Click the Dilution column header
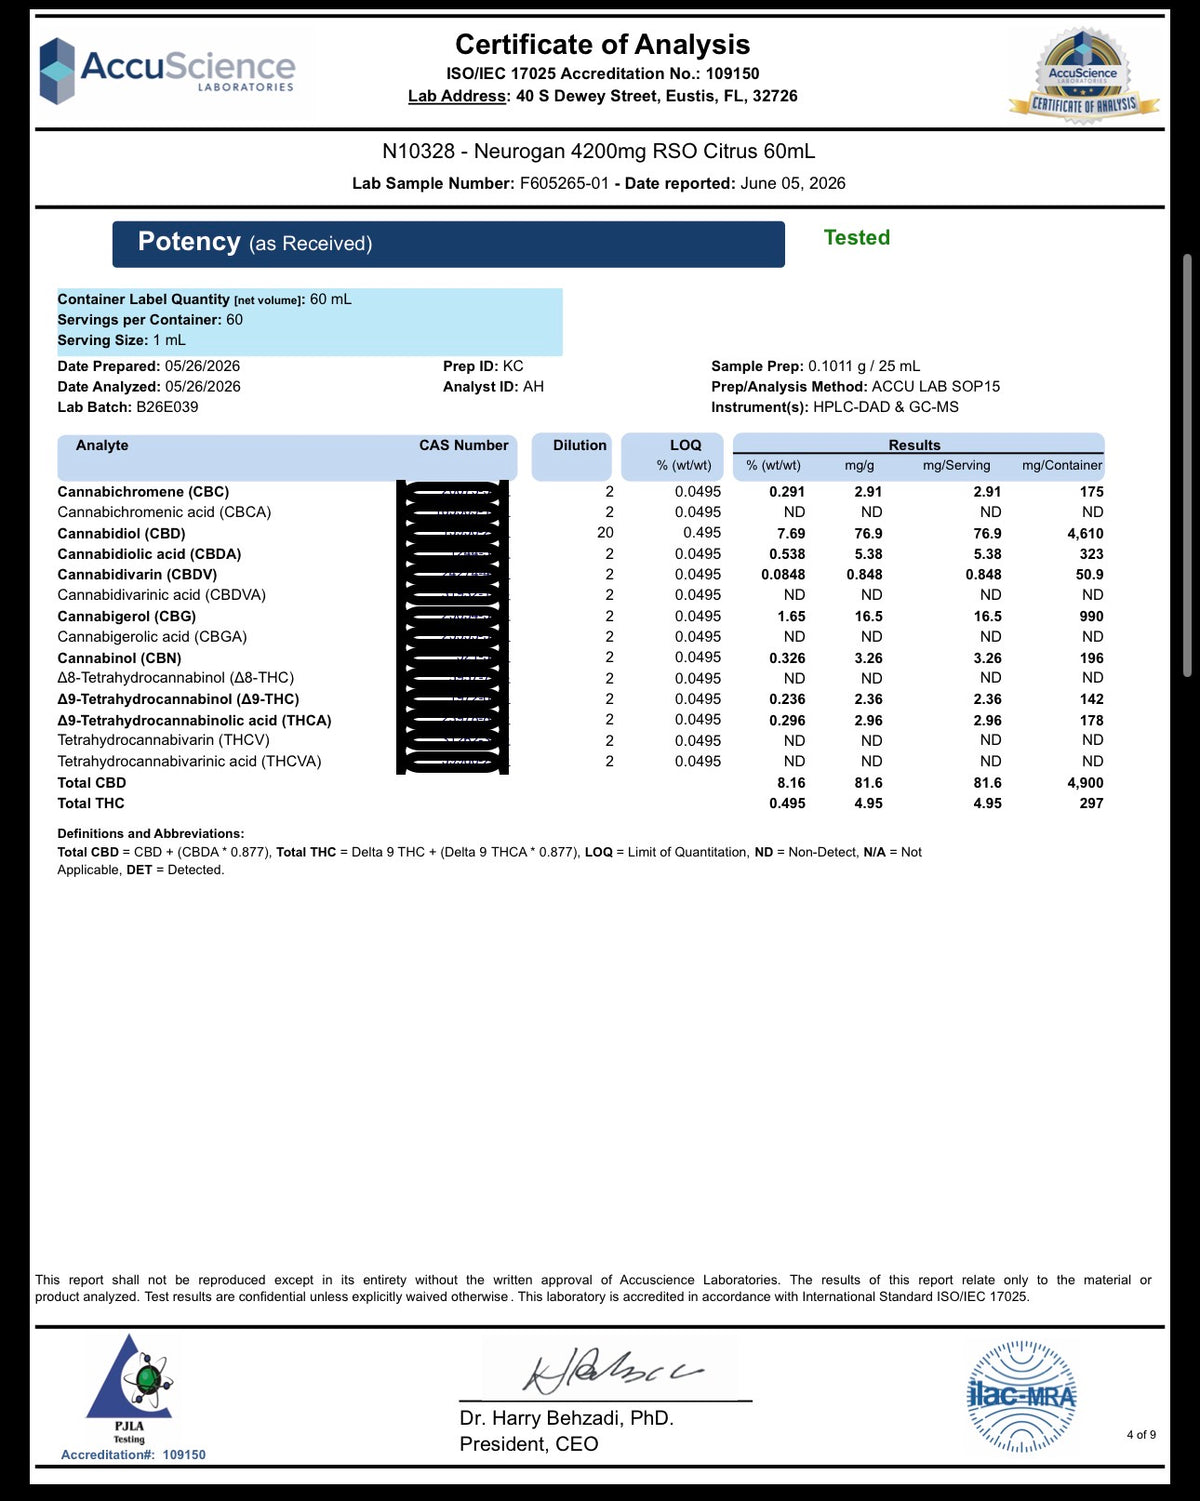This screenshot has width=1200, height=1501. pyautogui.click(x=580, y=445)
